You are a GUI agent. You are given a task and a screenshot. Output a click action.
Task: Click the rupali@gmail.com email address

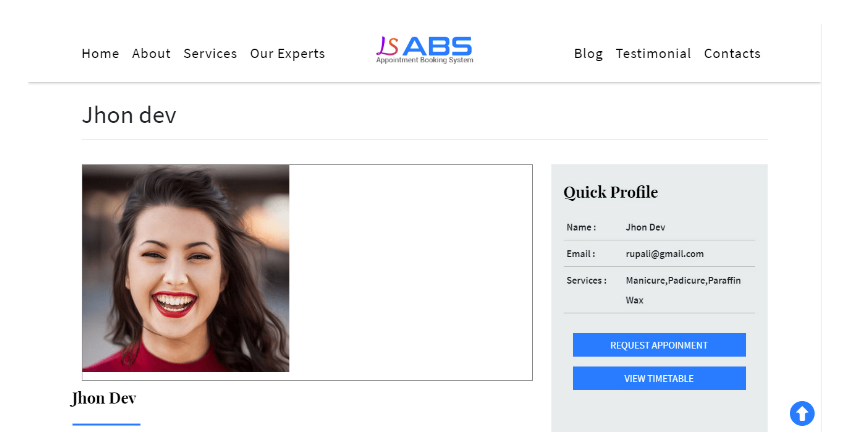click(664, 253)
